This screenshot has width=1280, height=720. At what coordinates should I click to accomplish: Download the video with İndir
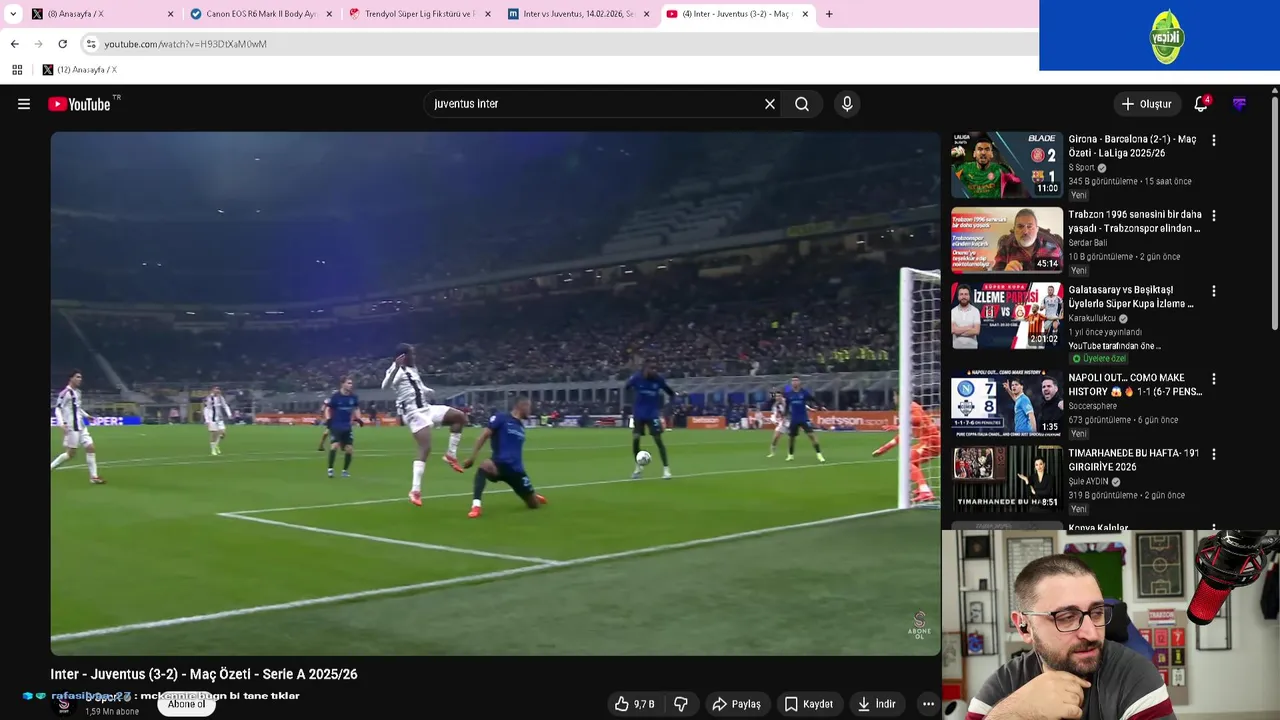[876, 704]
